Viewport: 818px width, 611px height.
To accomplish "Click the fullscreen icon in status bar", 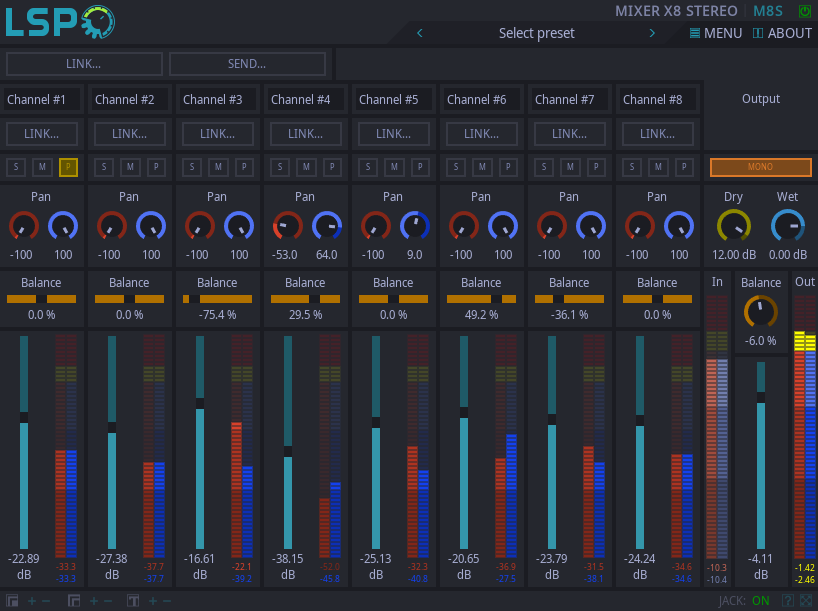I will point(806,601).
